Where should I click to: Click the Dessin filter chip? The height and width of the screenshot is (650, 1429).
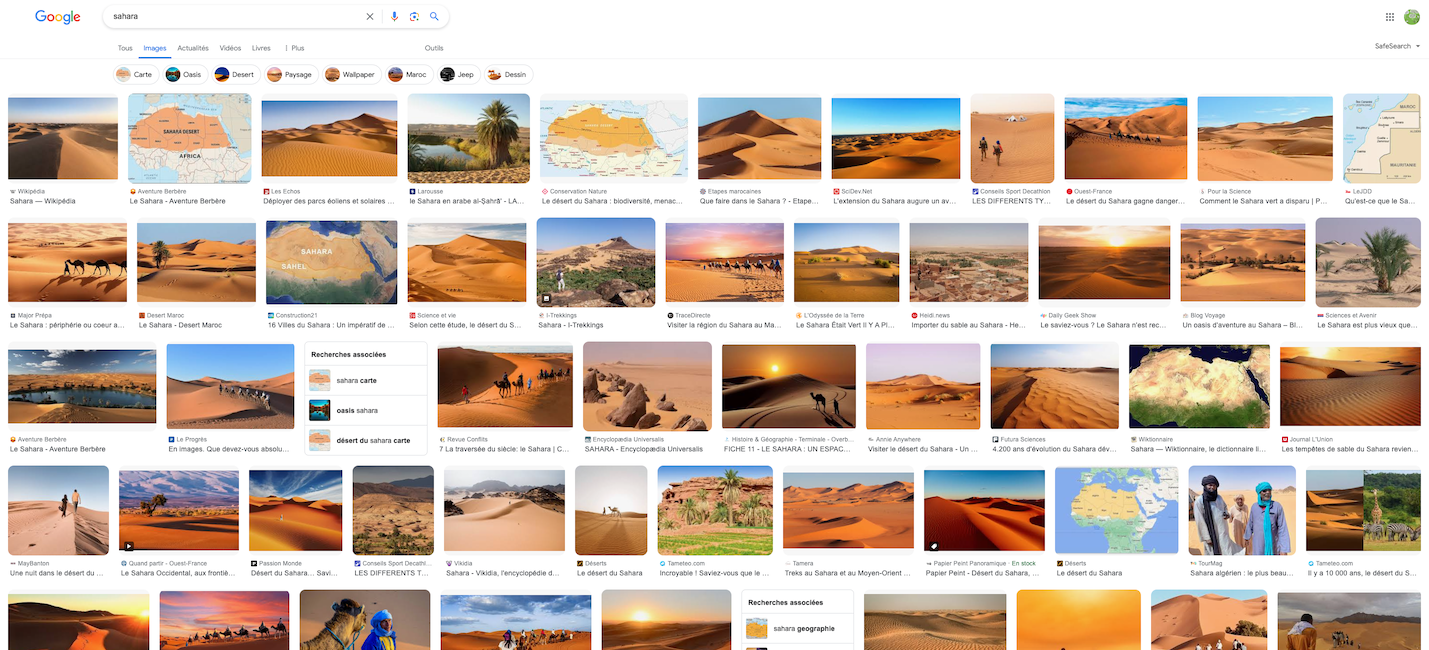[x=508, y=74]
